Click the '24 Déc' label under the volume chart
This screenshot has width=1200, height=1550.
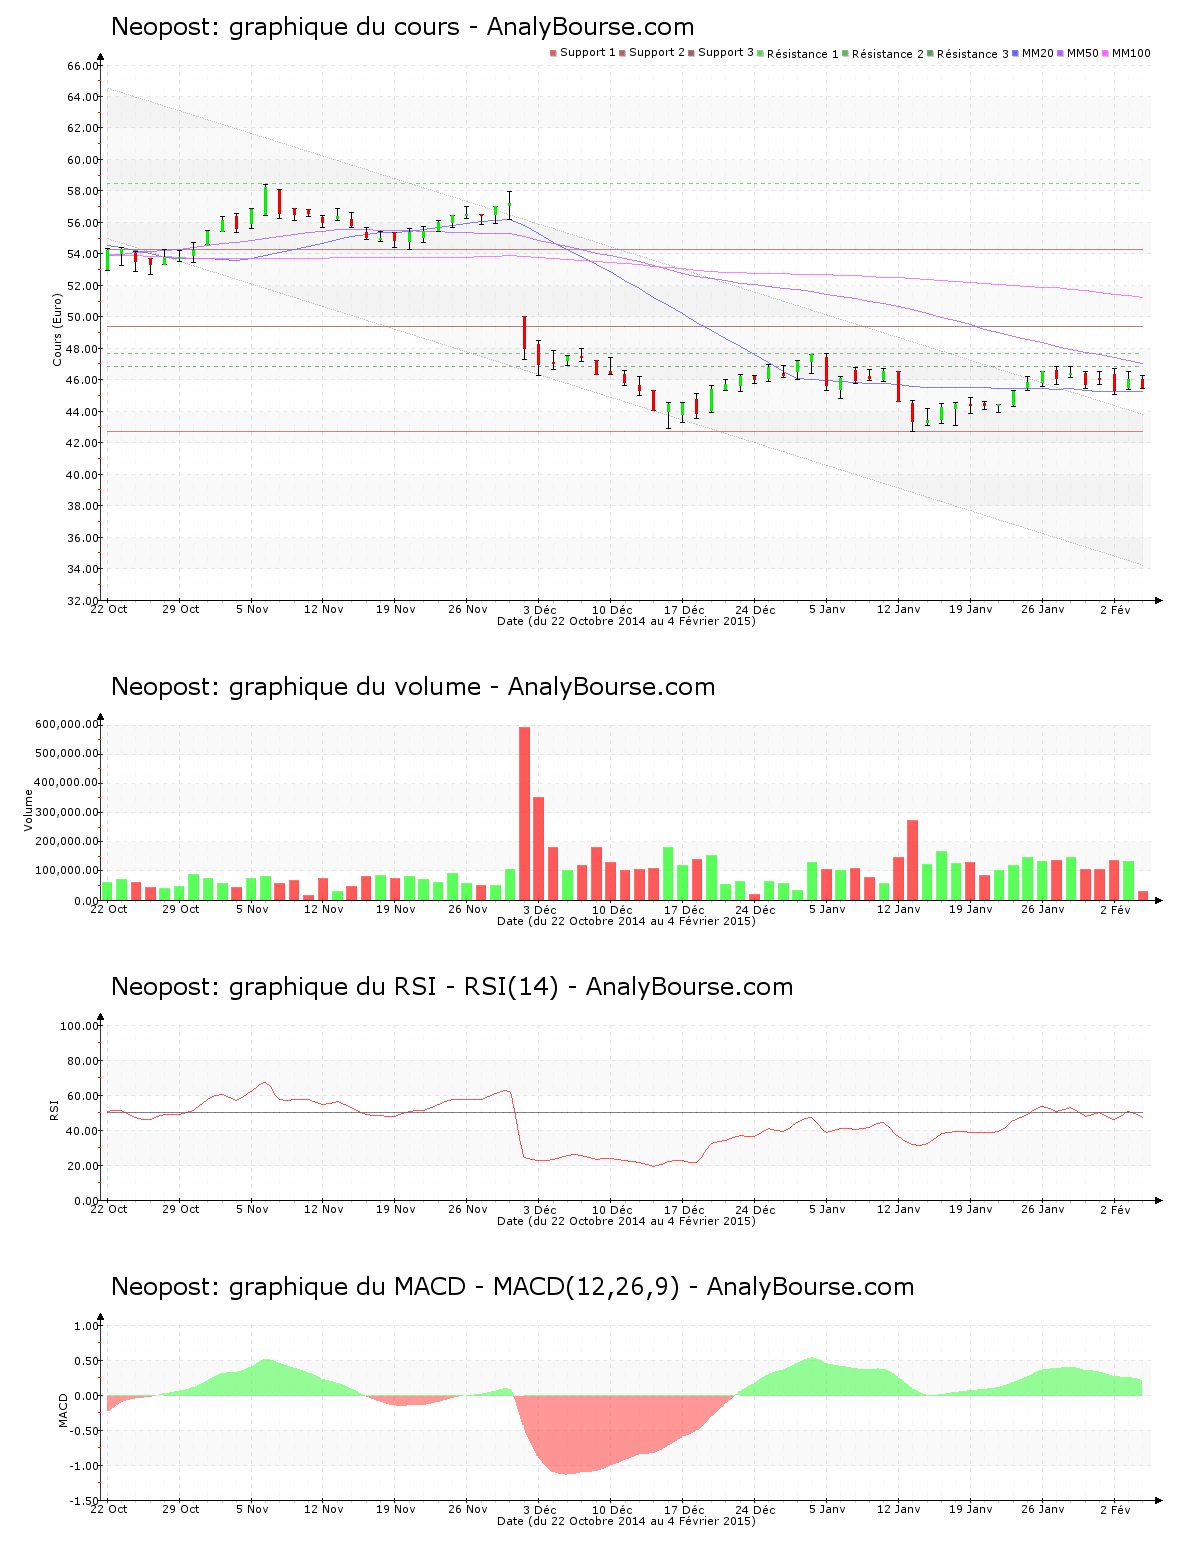point(755,909)
